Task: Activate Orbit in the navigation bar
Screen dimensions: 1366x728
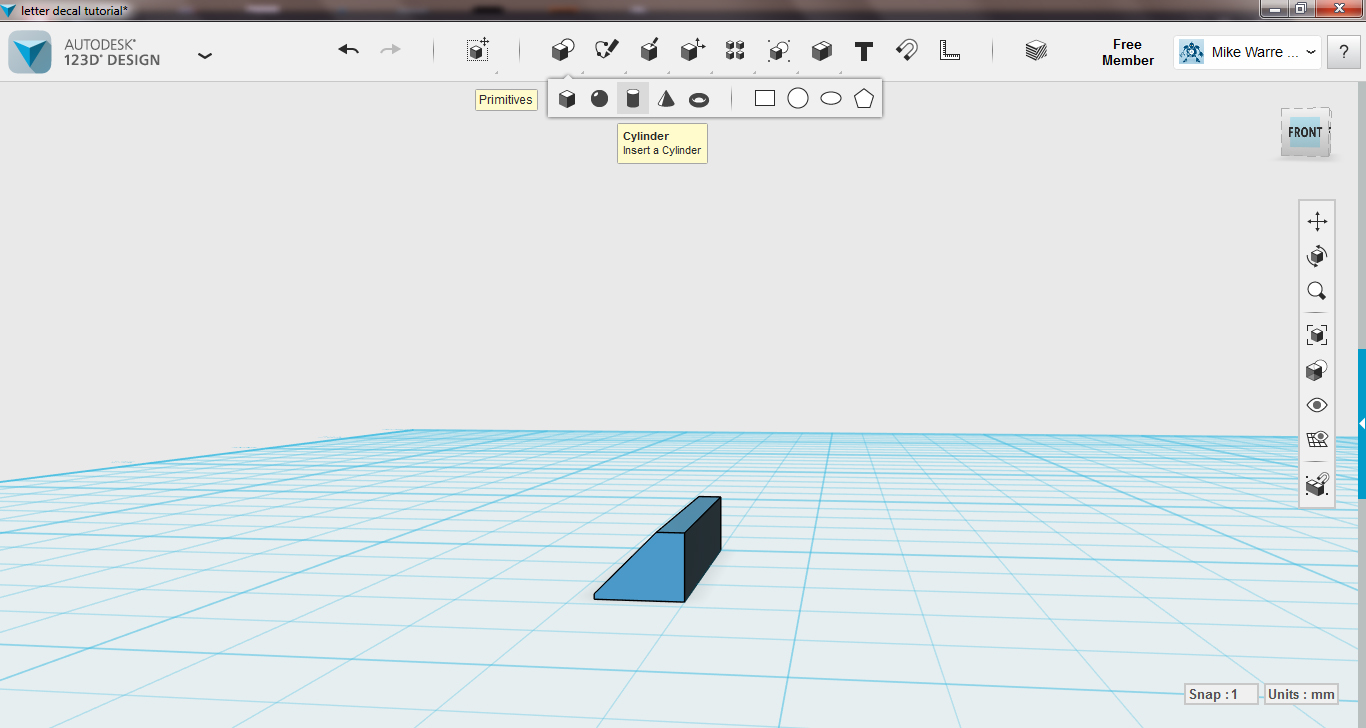Action: pos(1317,256)
